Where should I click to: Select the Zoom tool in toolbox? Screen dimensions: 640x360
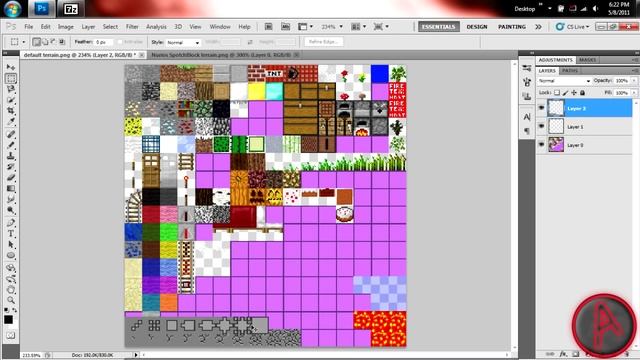tap(11, 300)
